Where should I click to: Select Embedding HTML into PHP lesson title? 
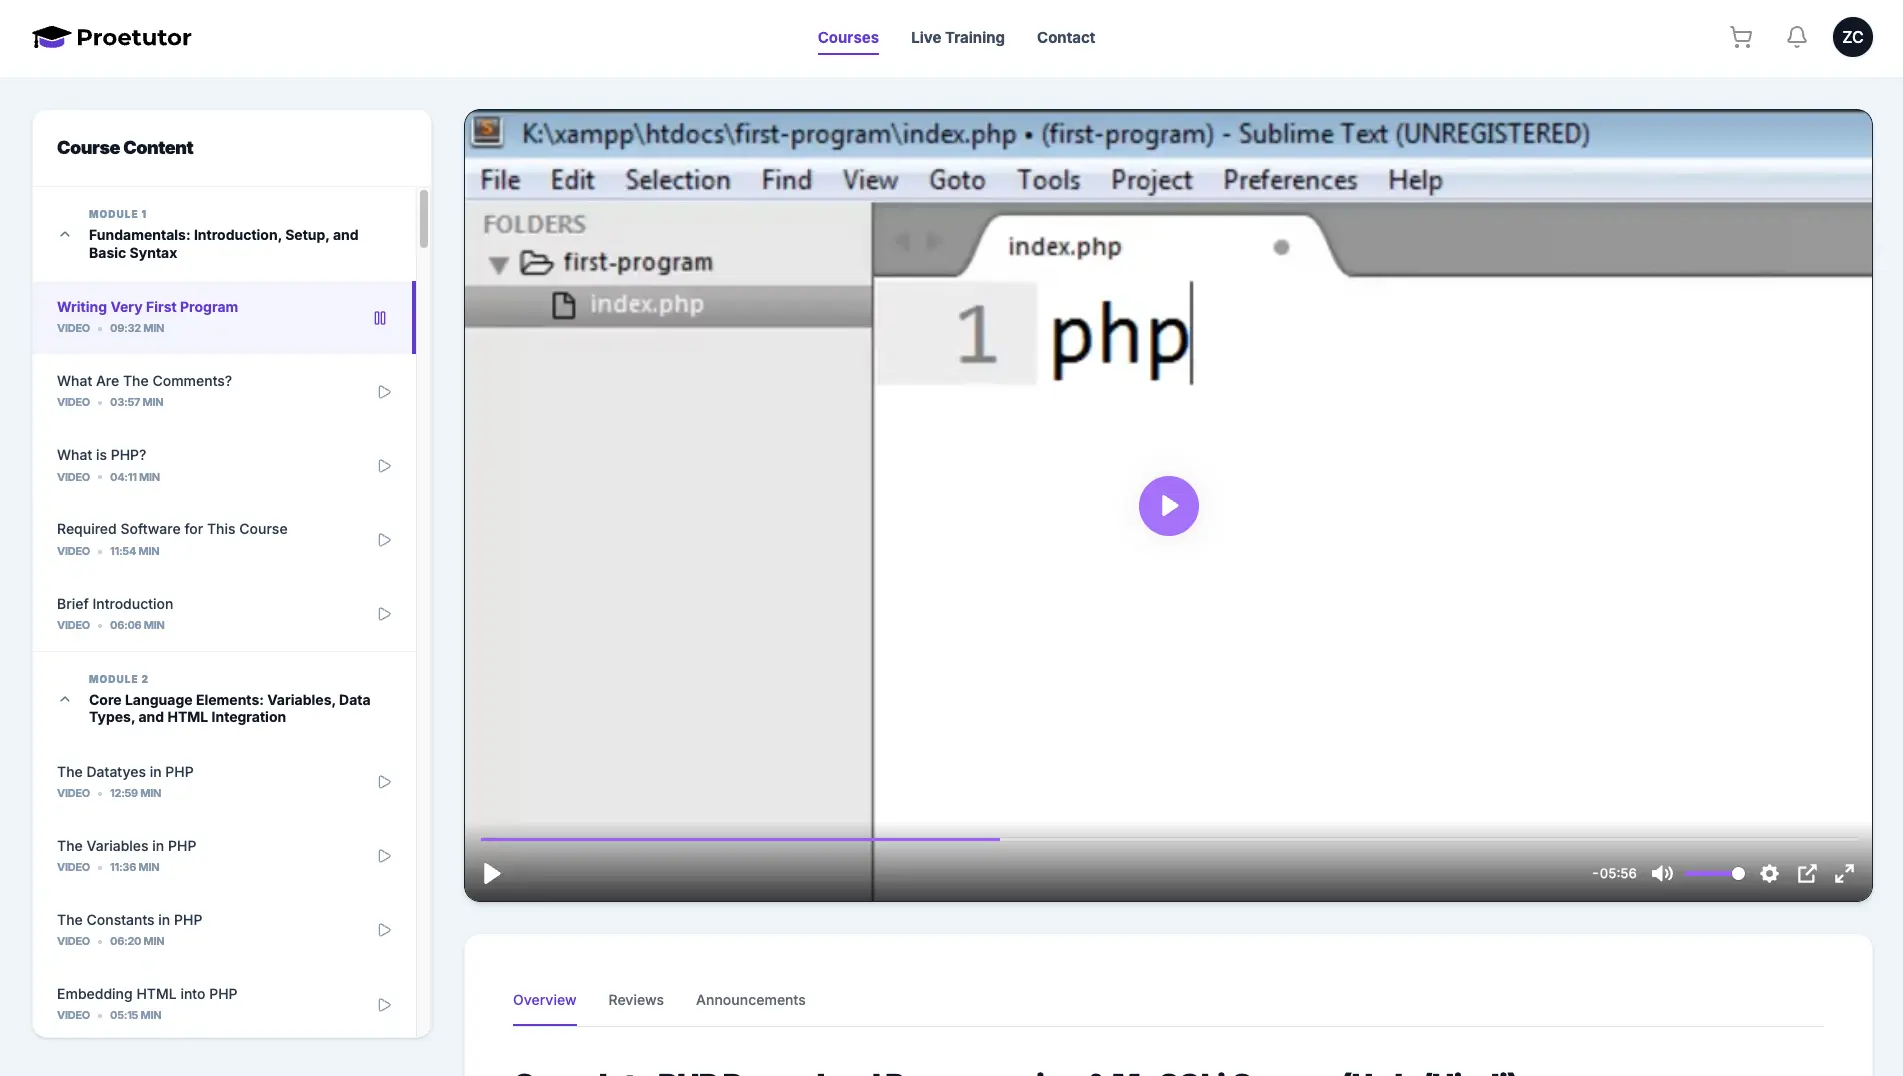click(147, 994)
